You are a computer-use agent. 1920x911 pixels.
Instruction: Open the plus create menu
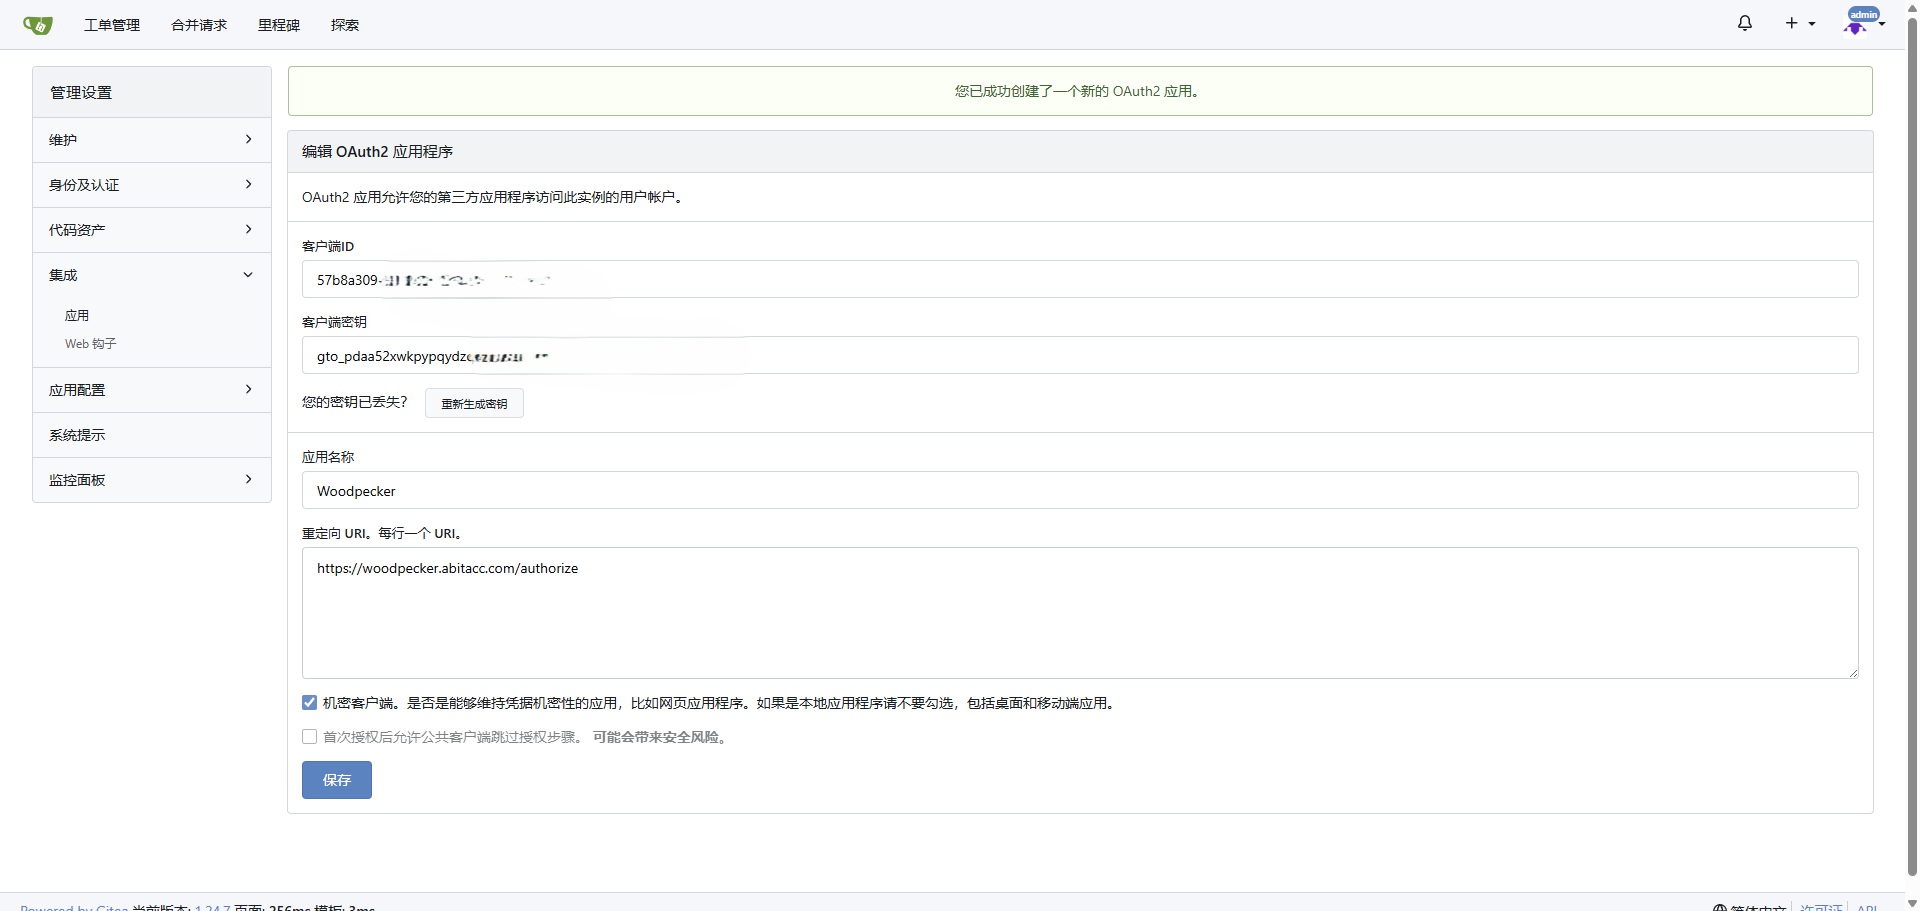pos(1799,23)
